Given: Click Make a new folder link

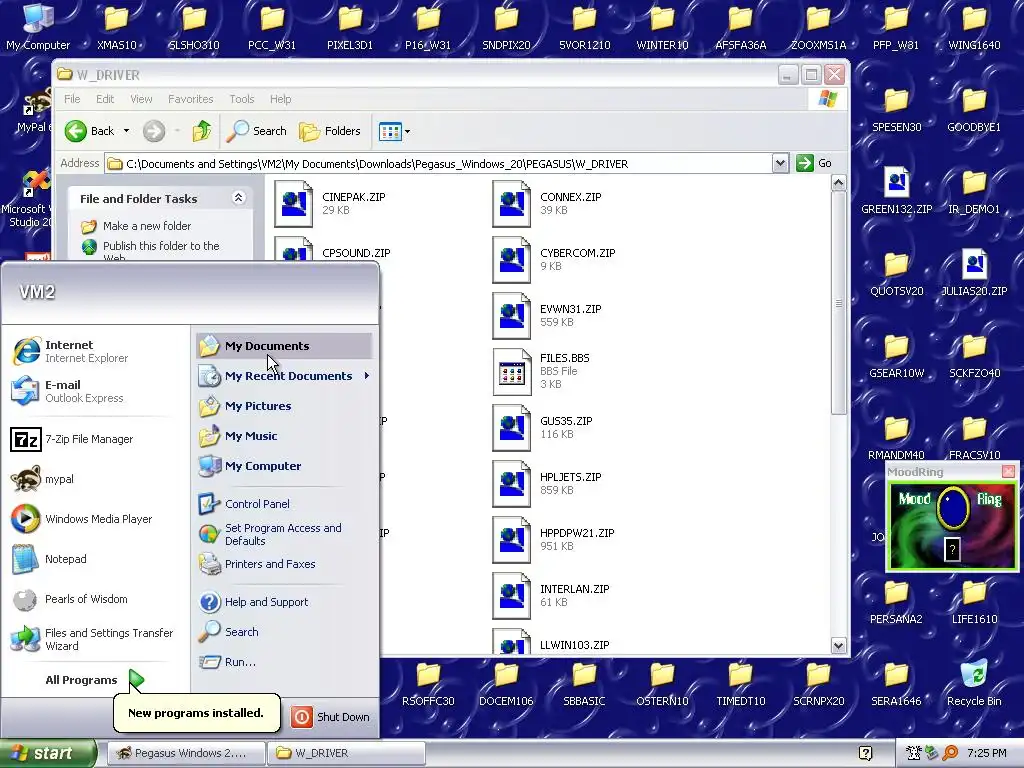Looking at the screenshot, I should (x=147, y=226).
